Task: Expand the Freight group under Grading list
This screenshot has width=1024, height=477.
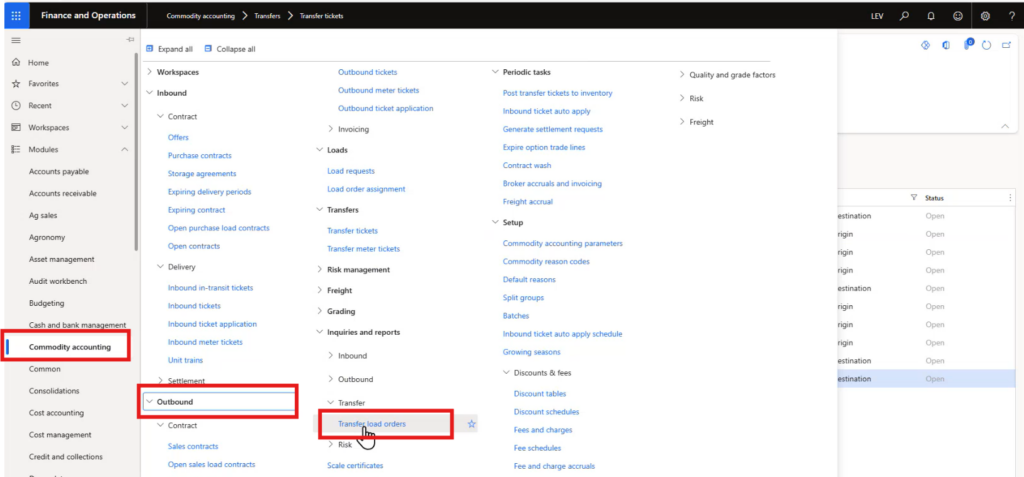Action: tap(319, 290)
